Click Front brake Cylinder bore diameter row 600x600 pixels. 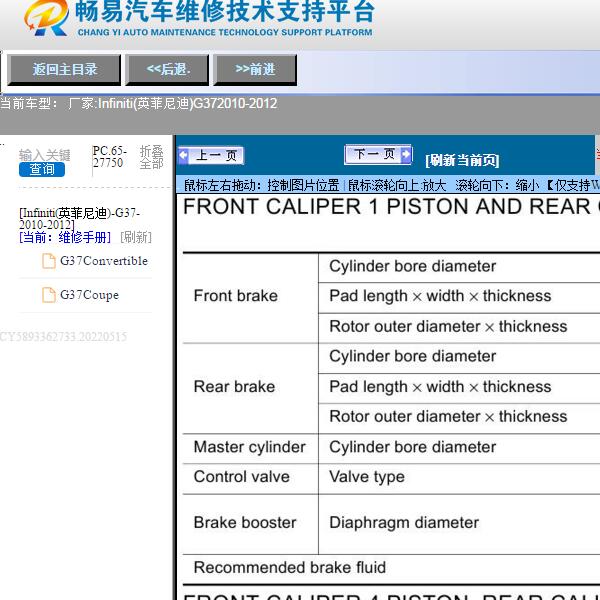point(459,267)
